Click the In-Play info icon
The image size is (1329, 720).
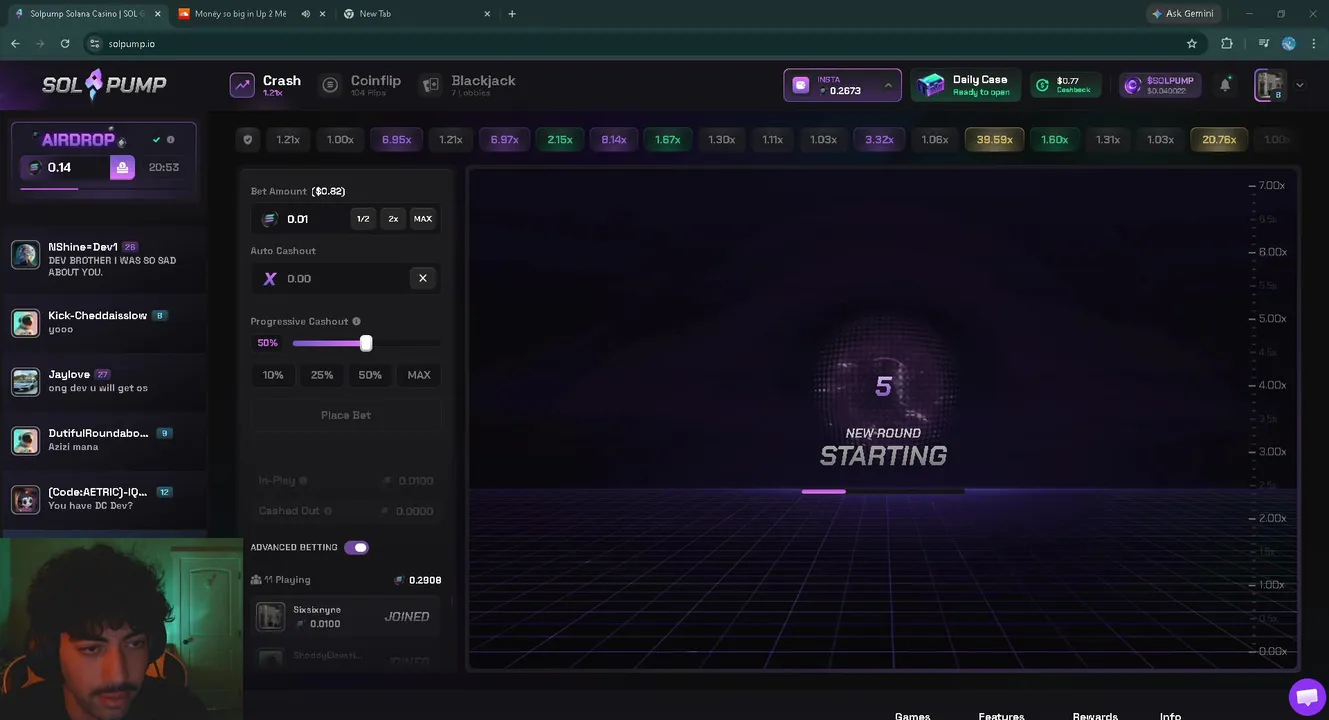(x=303, y=481)
